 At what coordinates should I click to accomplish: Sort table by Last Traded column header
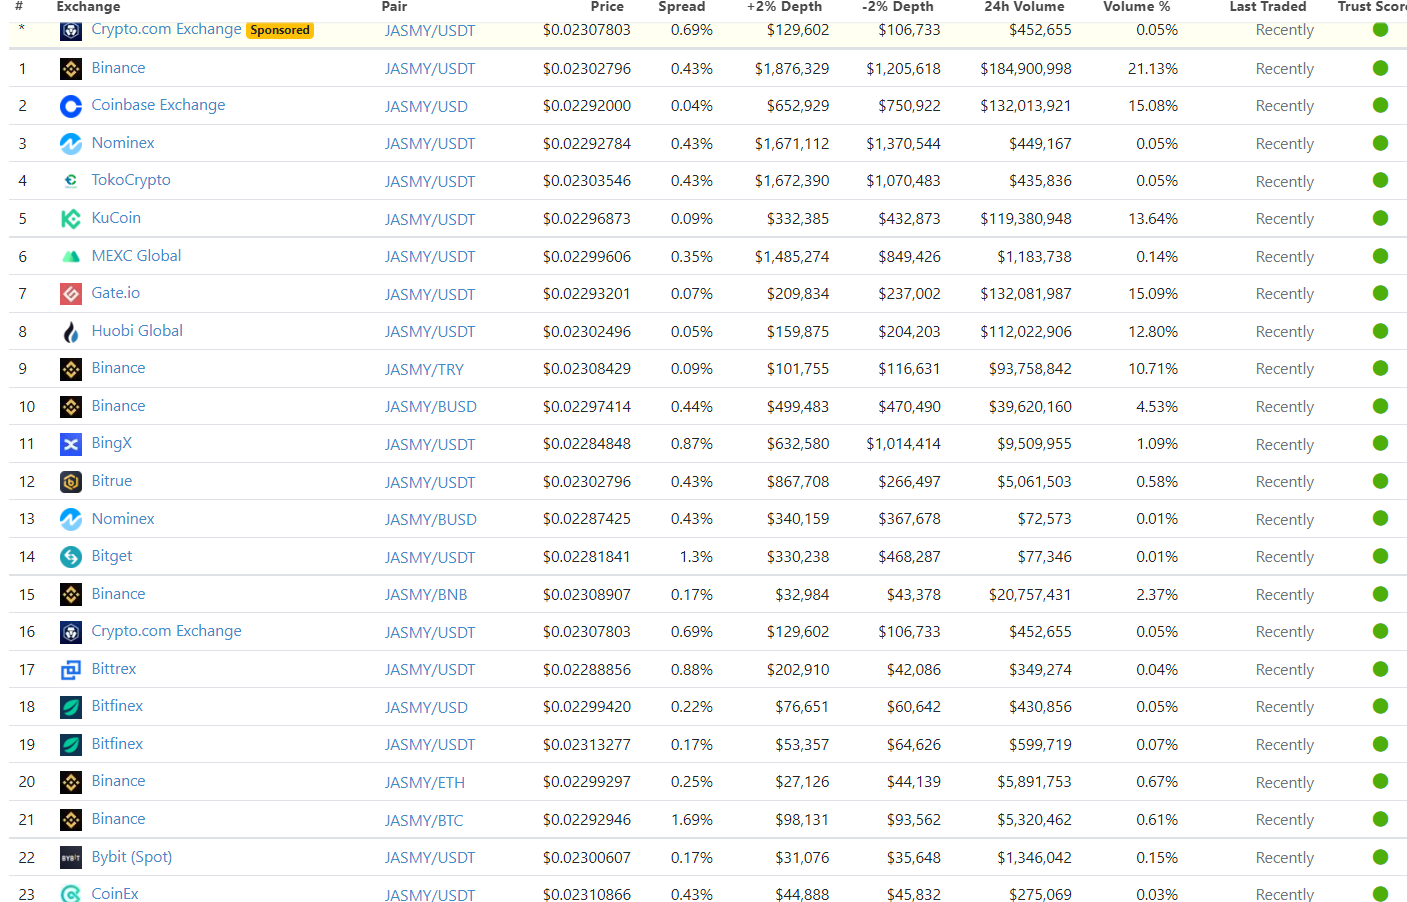pyautogui.click(x=1268, y=7)
